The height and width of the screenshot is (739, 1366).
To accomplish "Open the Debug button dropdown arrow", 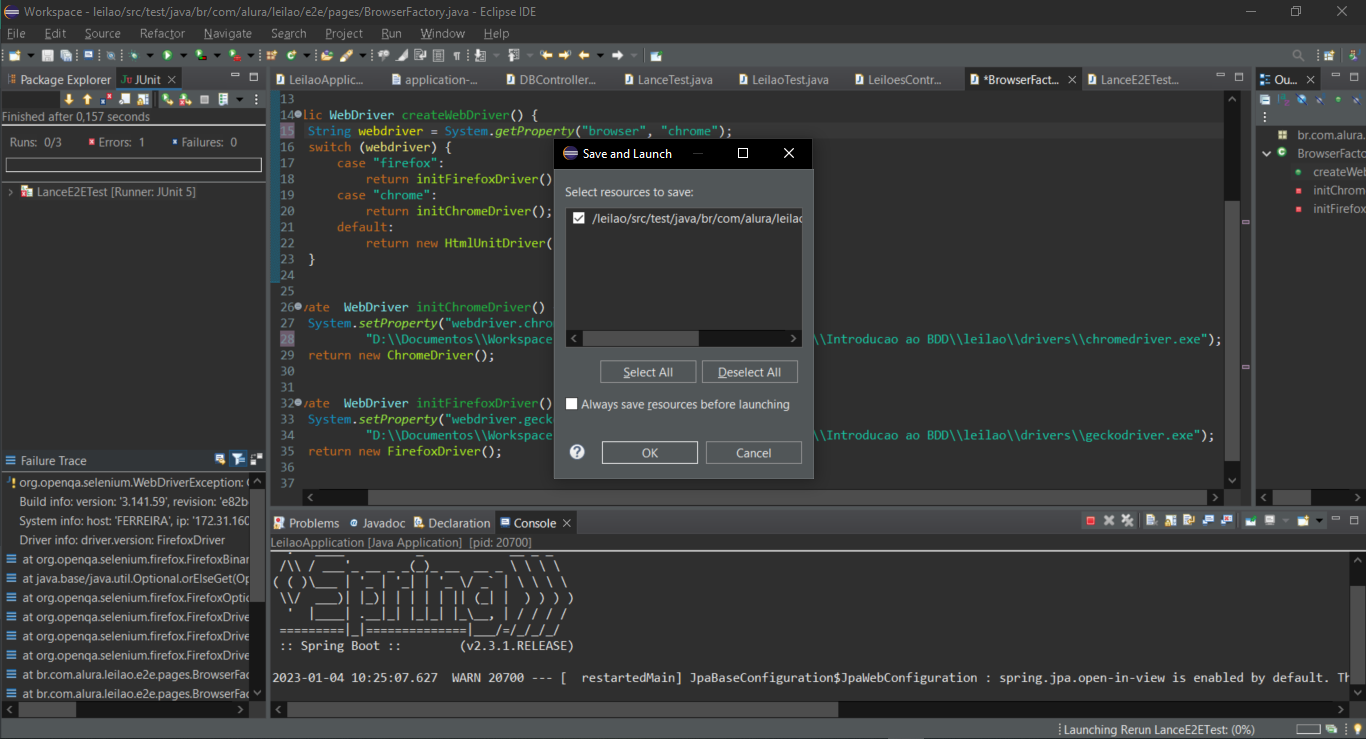I will point(150,55).
